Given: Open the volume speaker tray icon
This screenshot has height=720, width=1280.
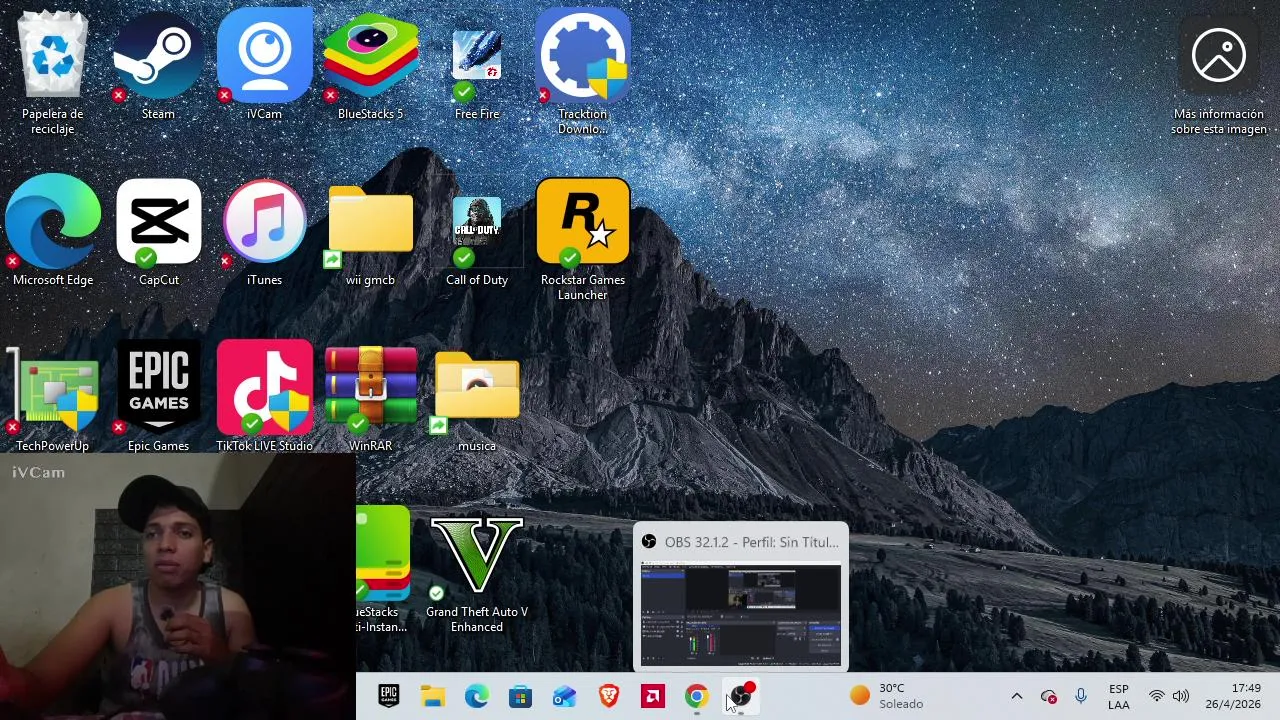Looking at the screenshot, I should (1181, 696).
